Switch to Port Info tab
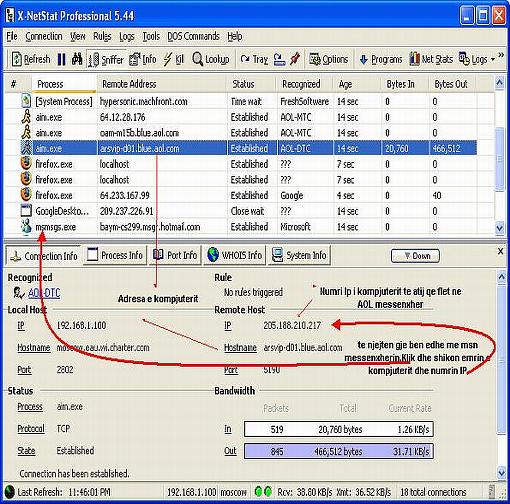This screenshot has width=510, height=504. click(175, 255)
